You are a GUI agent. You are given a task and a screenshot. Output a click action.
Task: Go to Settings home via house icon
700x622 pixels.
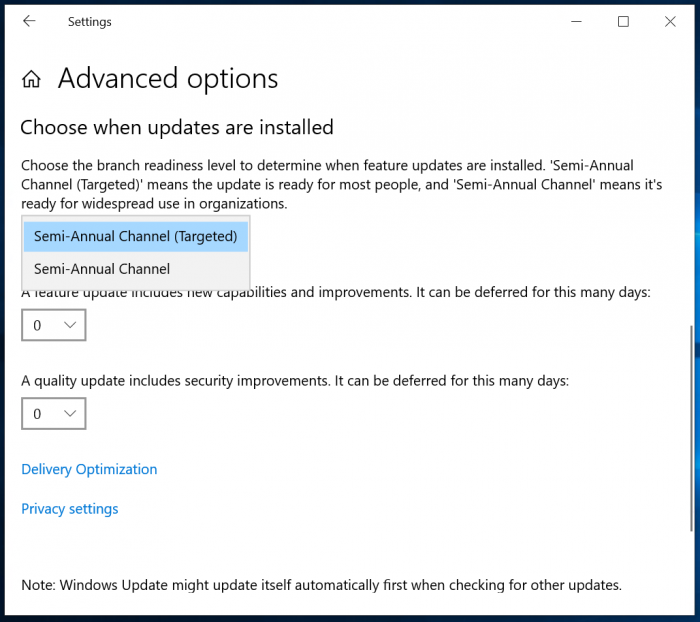(32, 80)
